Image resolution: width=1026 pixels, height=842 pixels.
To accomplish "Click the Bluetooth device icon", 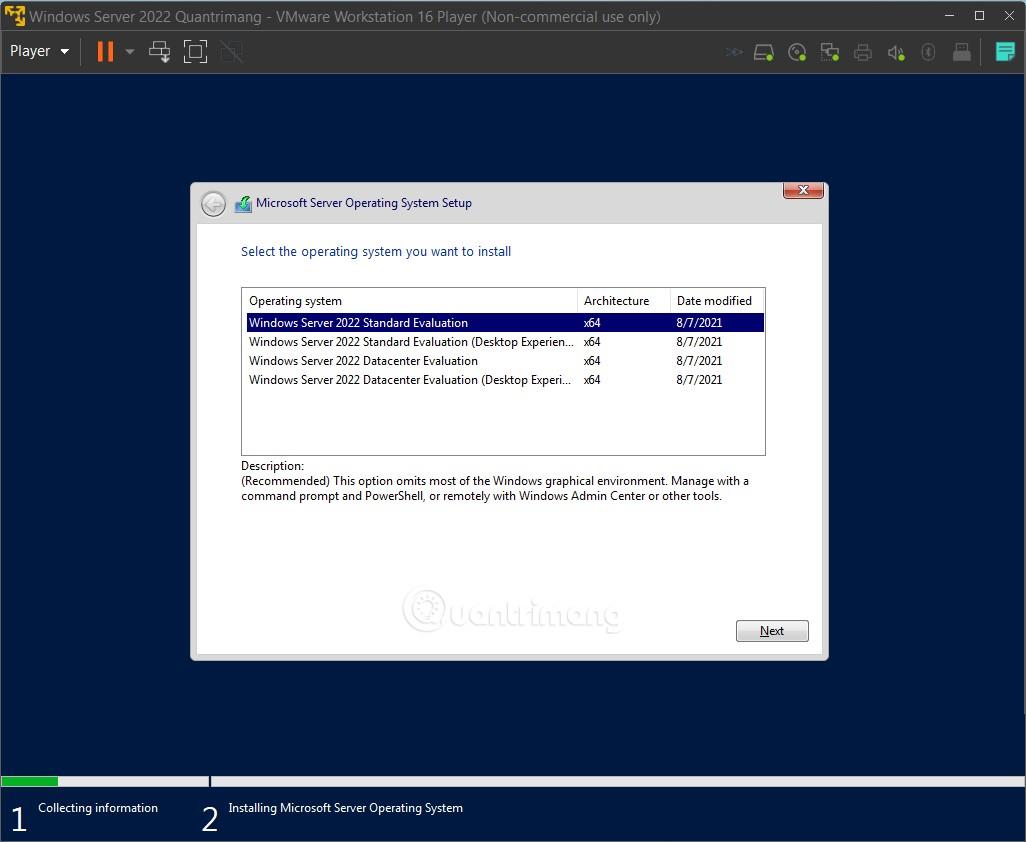I will point(928,52).
